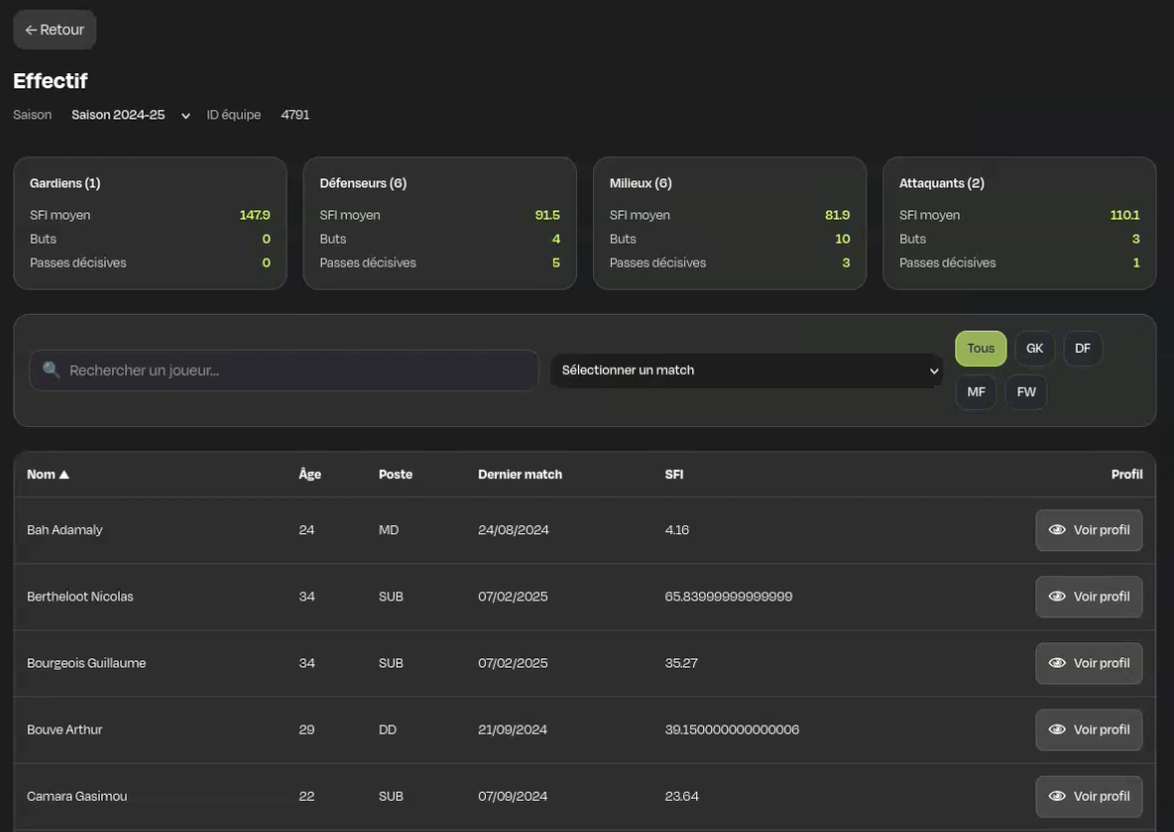Click the magnifying glass search icon

click(x=51, y=370)
